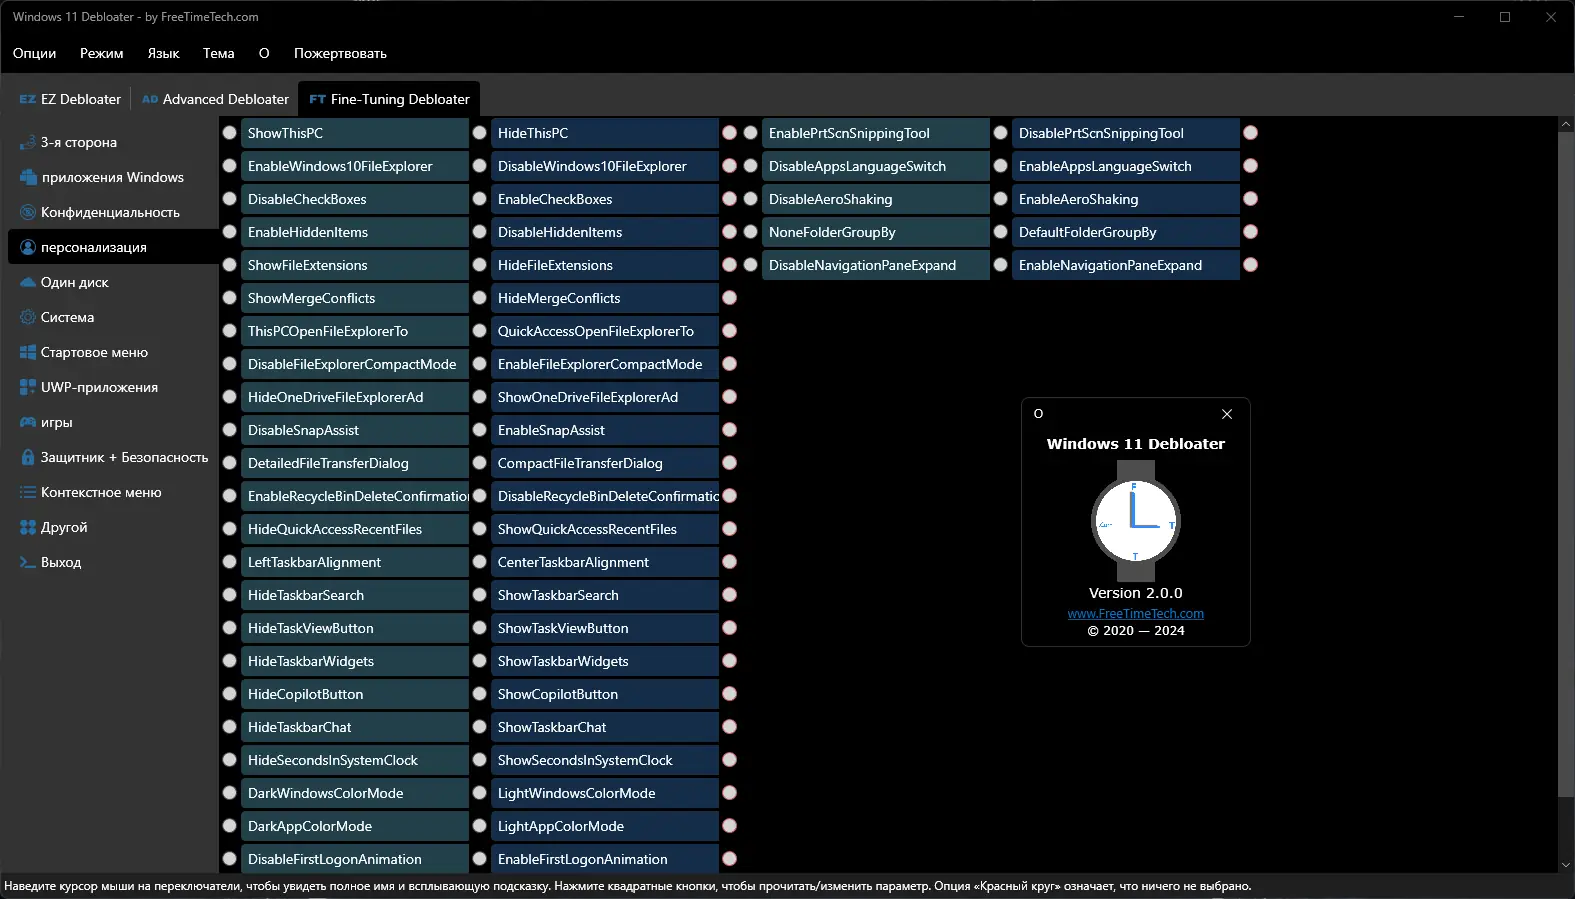Screen dimensions: 1575x899
Task: Choose the red circle after DisablePrtScnSnippingTool
Action: (x=1251, y=133)
